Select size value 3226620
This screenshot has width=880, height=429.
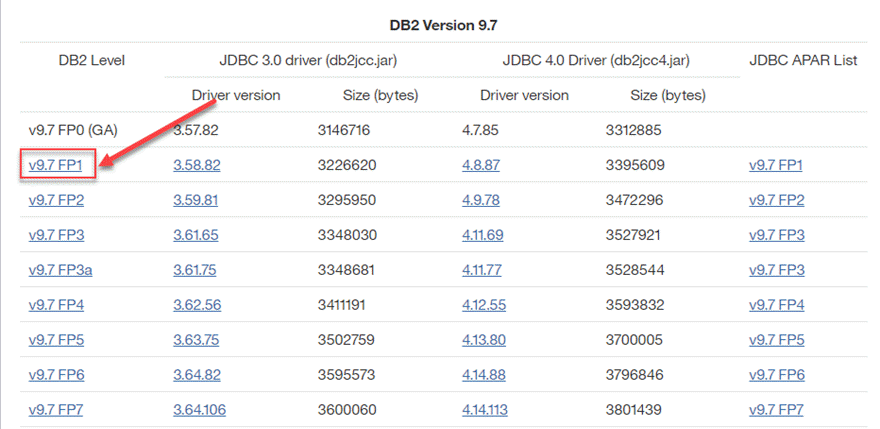pos(347,166)
